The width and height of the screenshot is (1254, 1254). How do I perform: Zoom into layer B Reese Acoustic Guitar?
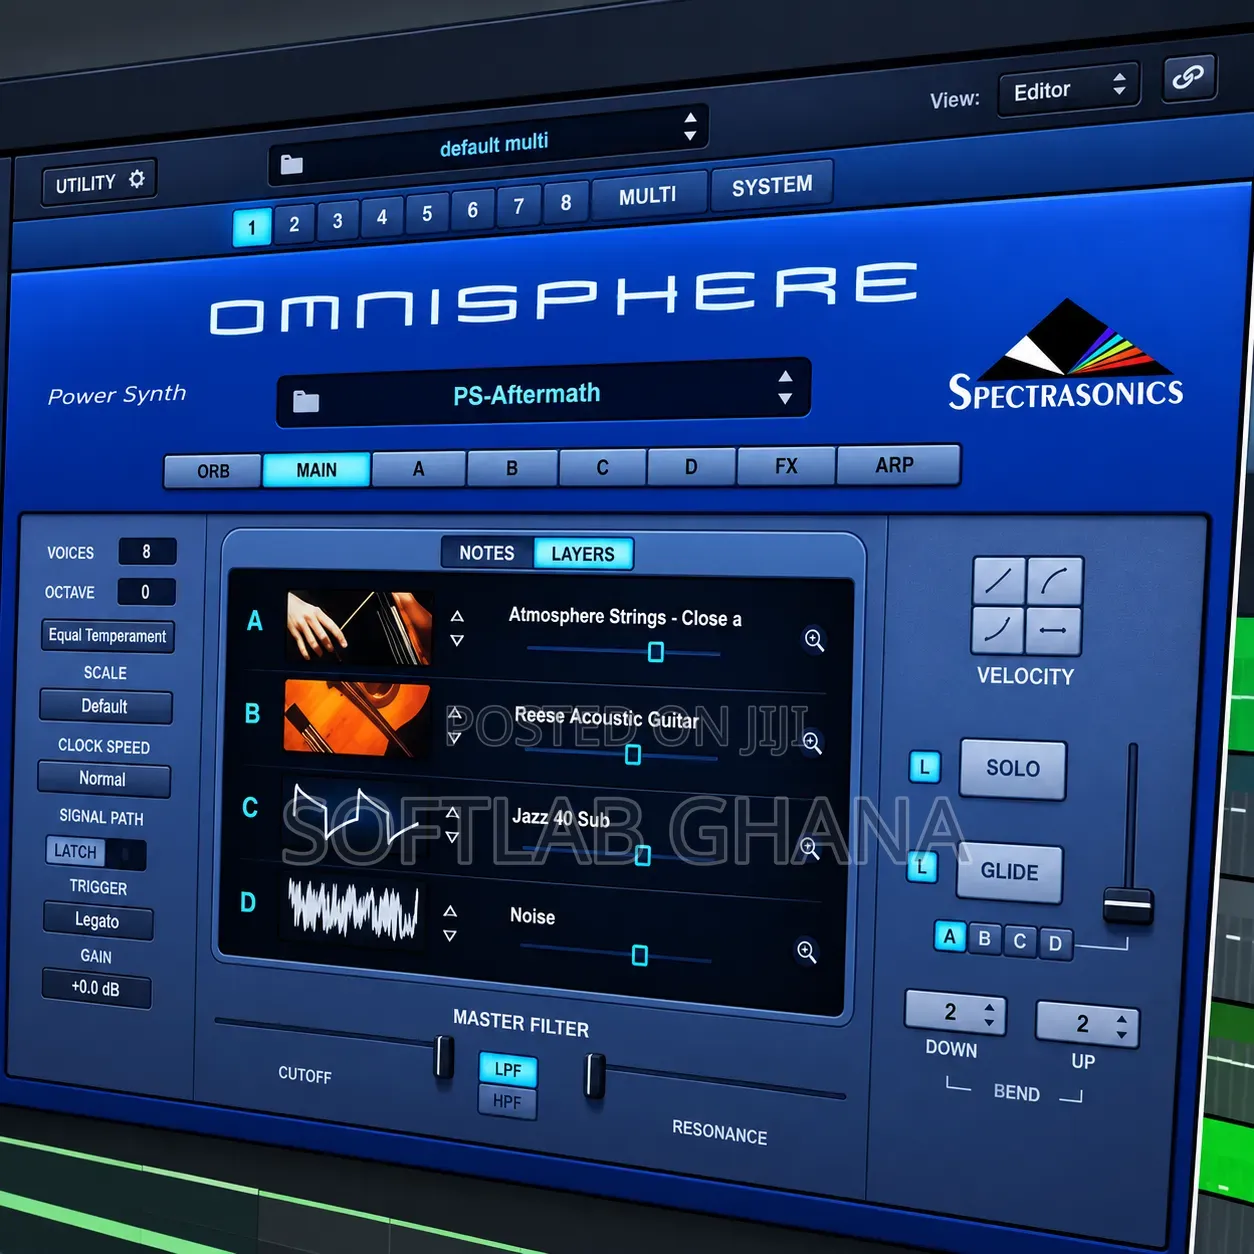(812, 743)
